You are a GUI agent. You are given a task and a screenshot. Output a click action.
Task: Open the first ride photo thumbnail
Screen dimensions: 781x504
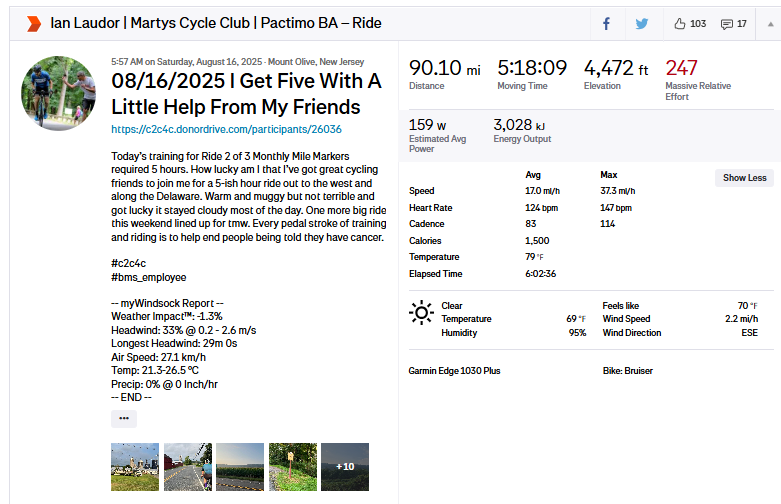[134, 467]
